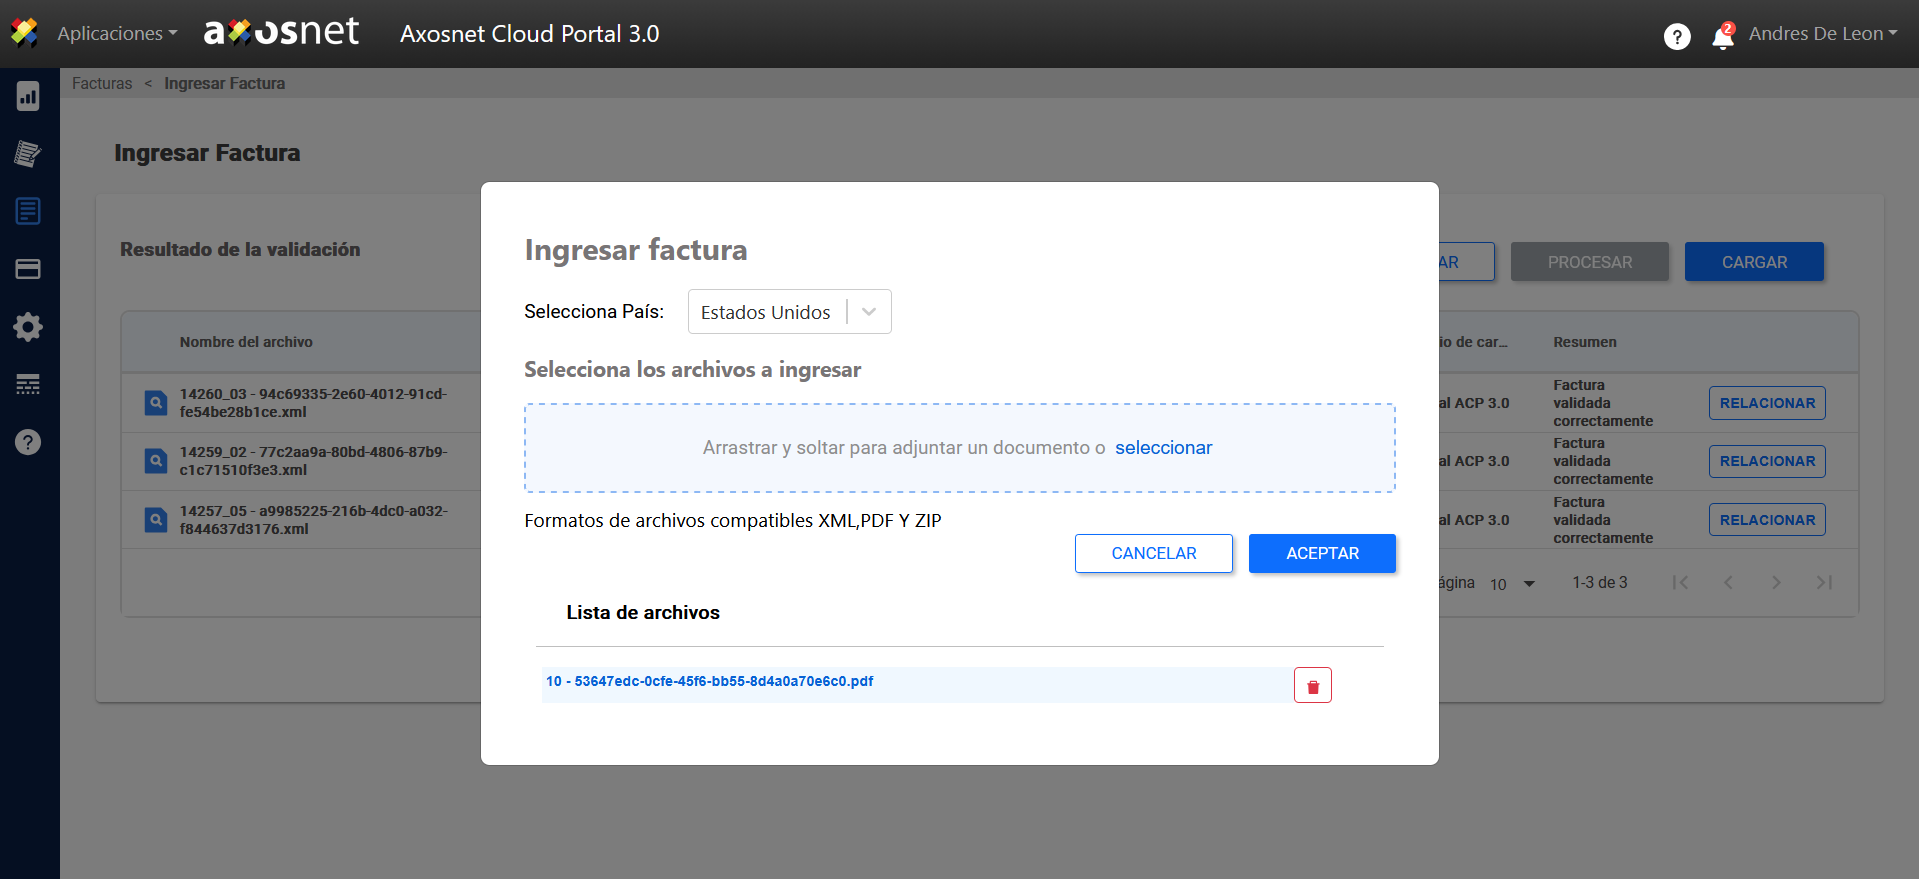Image resolution: width=1919 pixels, height=879 pixels.
Task: Click the sidebar help circle icon
Action: tap(28, 442)
